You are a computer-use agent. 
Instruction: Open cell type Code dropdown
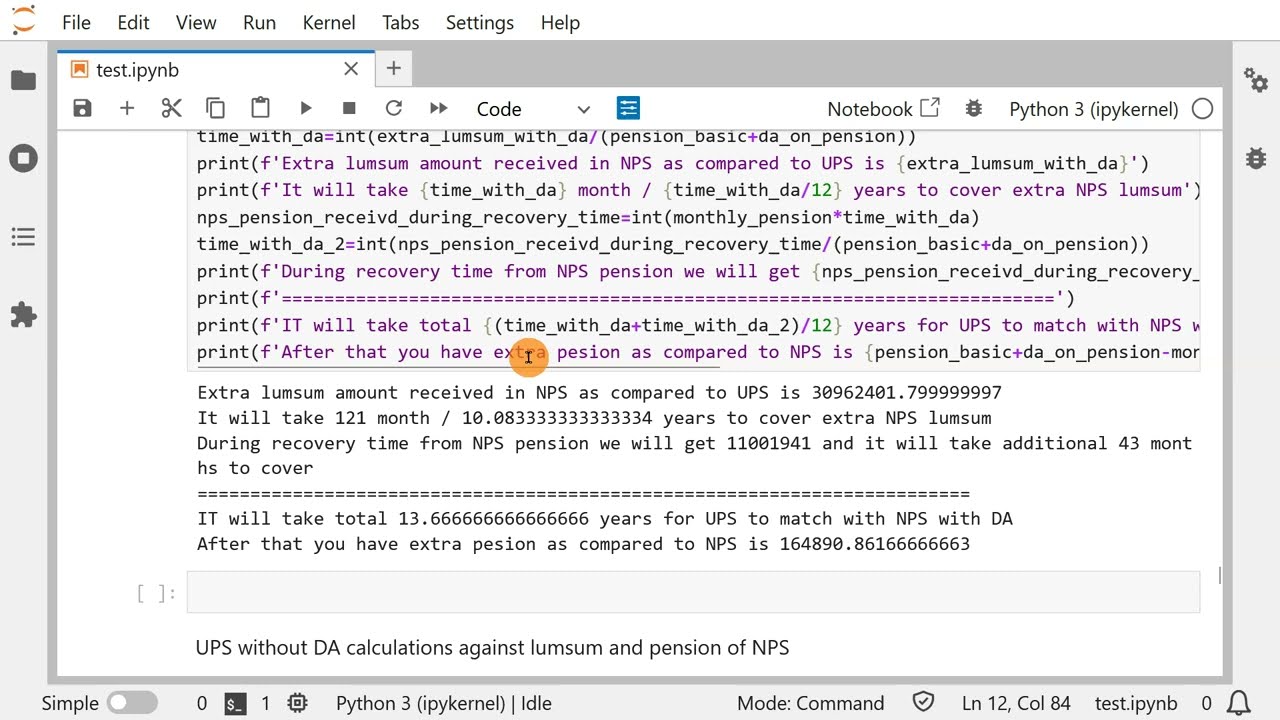pos(533,109)
